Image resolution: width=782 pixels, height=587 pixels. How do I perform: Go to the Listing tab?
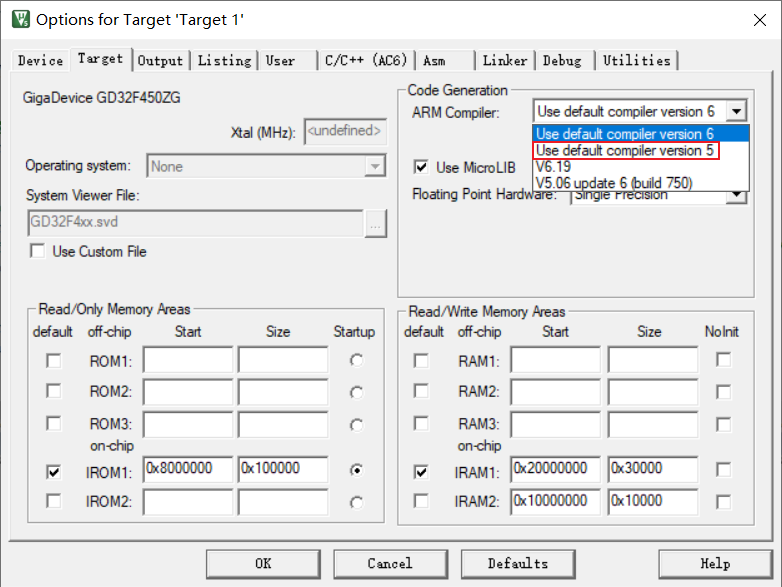point(224,61)
